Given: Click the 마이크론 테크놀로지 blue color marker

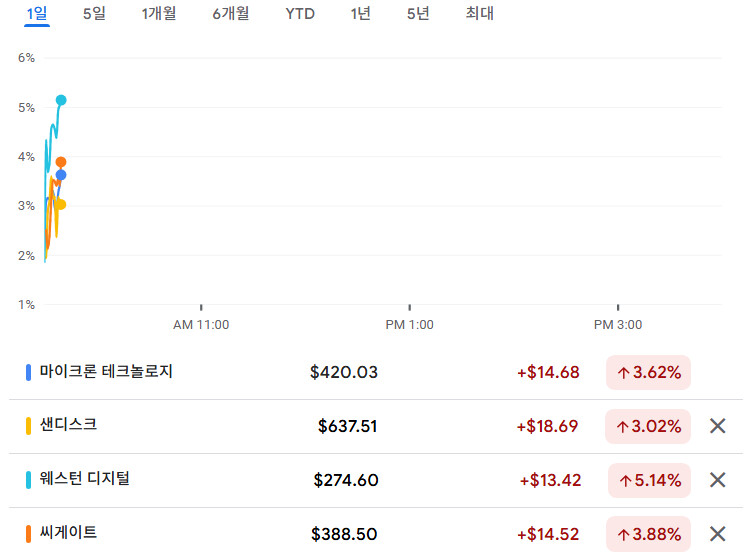Looking at the screenshot, I should pyautogui.click(x=28, y=372).
